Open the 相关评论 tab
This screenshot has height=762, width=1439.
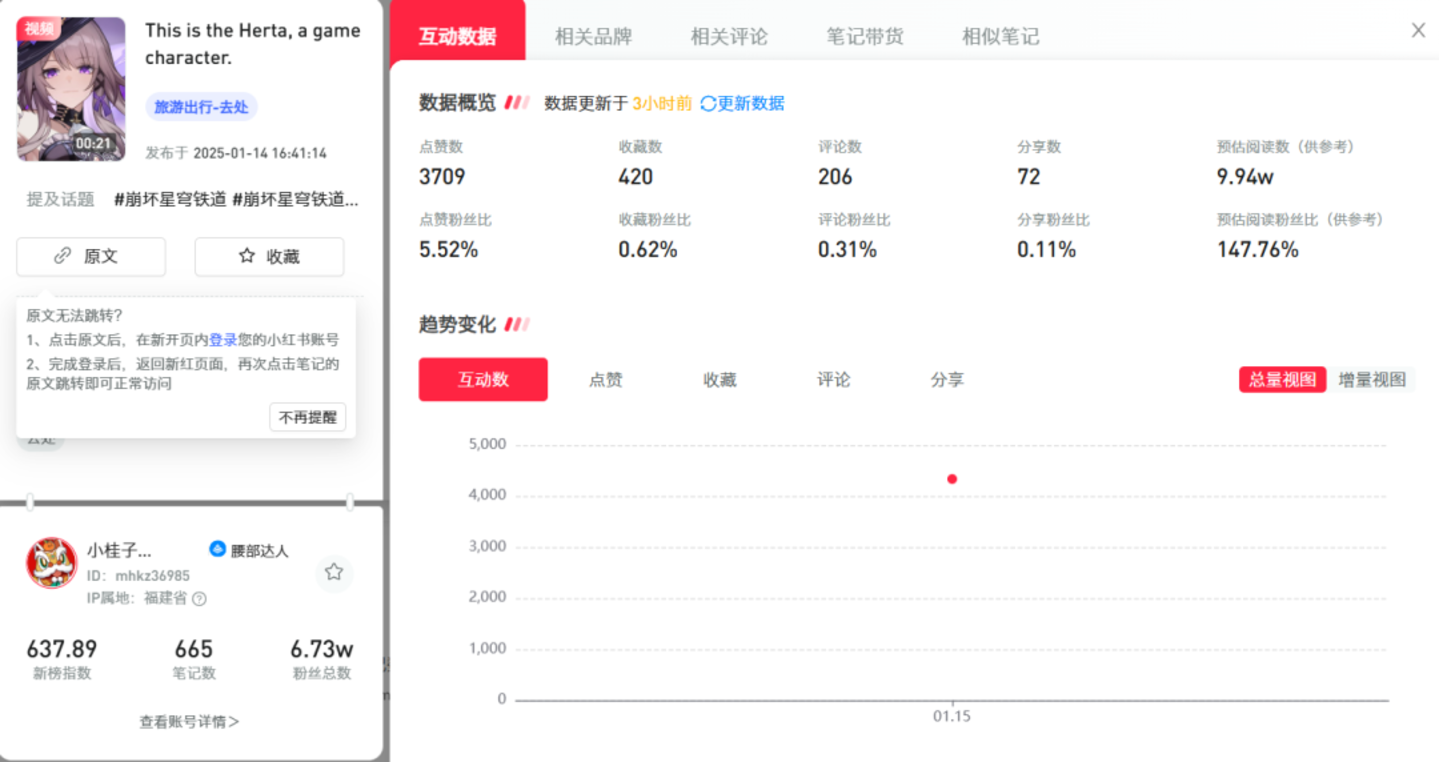[729, 37]
